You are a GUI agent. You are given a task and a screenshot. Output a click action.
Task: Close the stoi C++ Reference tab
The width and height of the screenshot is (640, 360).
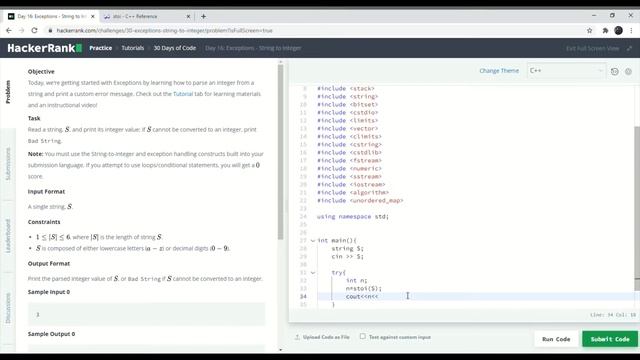tap(188, 16)
